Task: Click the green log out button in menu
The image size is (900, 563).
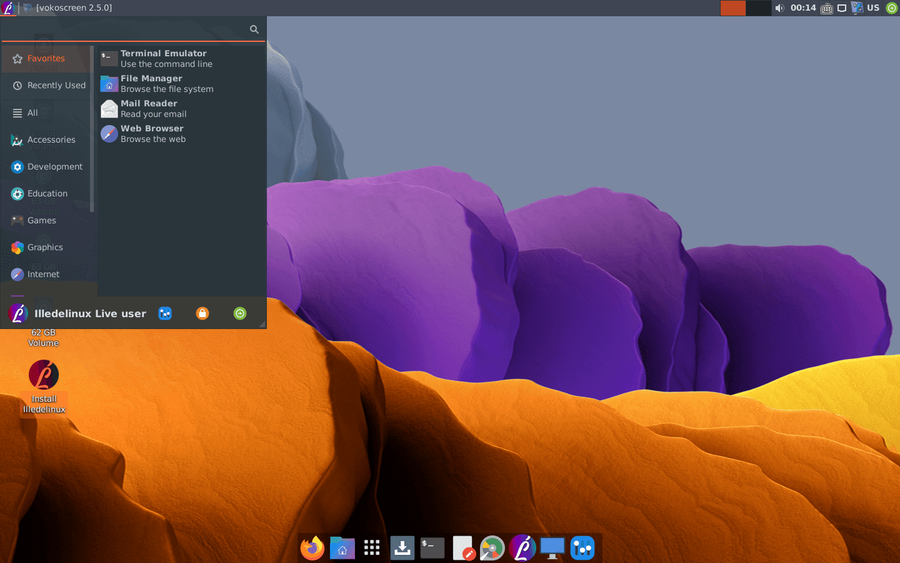Action: (240, 313)
